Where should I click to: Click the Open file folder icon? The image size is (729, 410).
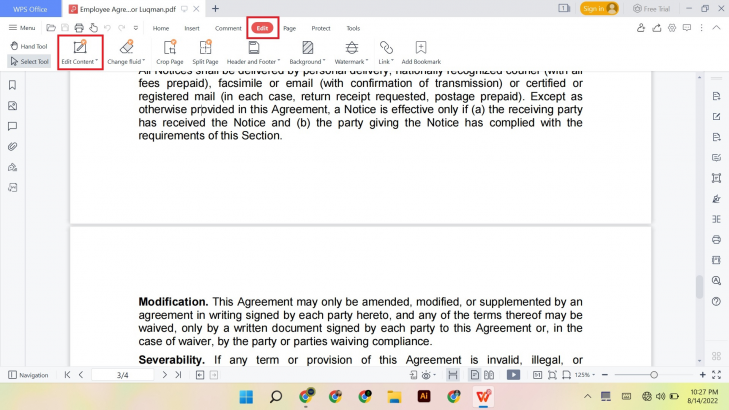[x=51, y=28]
